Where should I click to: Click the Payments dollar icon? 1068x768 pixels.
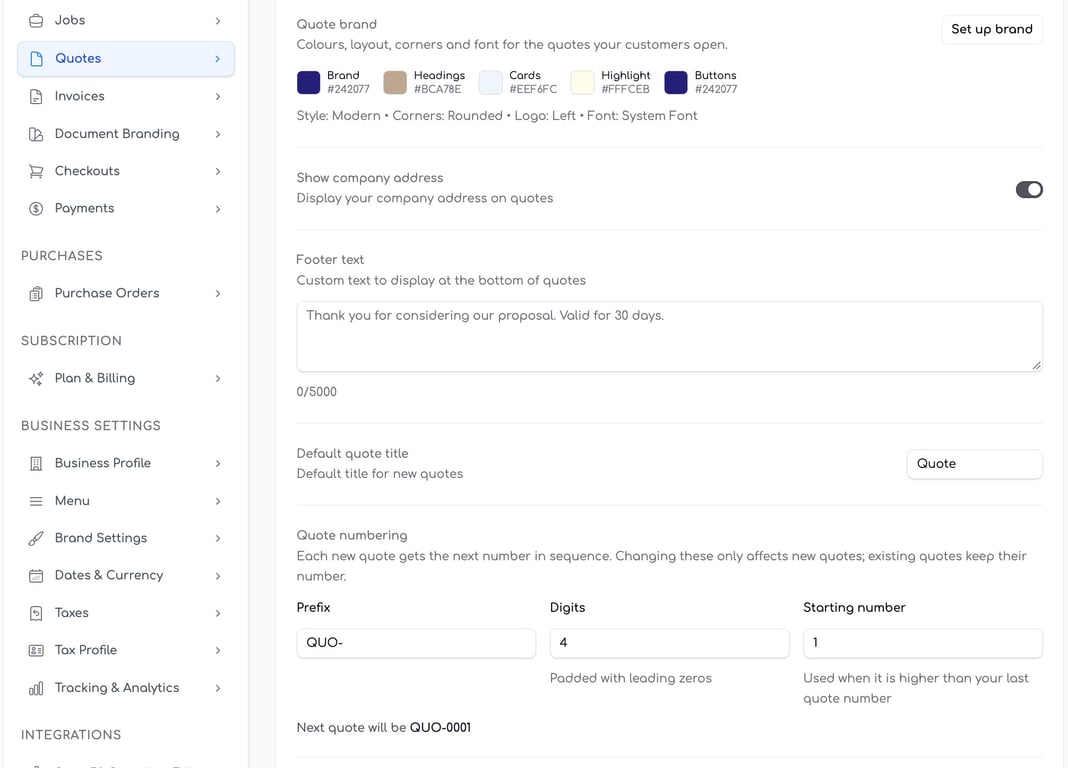point(36,209)
